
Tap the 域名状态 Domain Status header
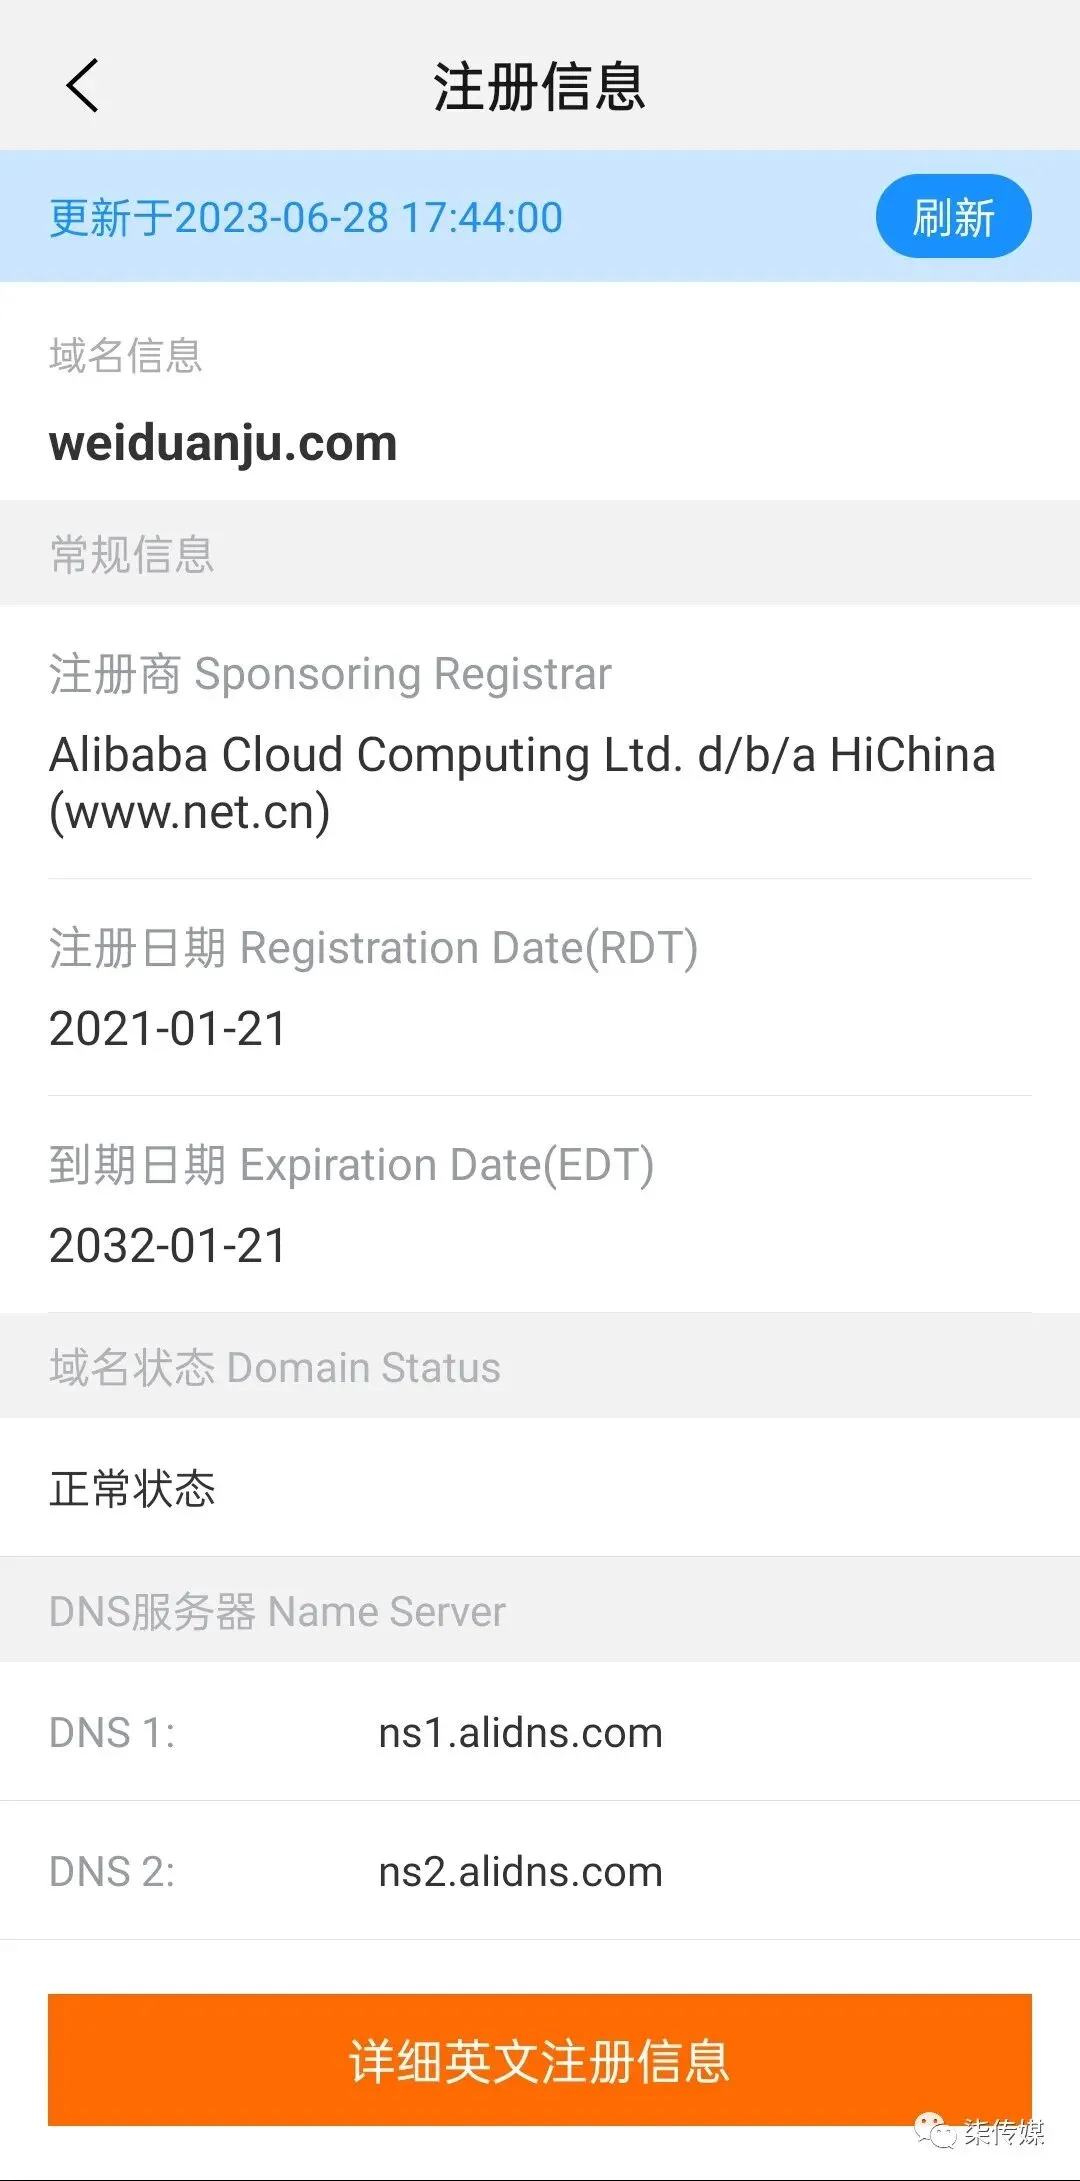pos(275,1367)
